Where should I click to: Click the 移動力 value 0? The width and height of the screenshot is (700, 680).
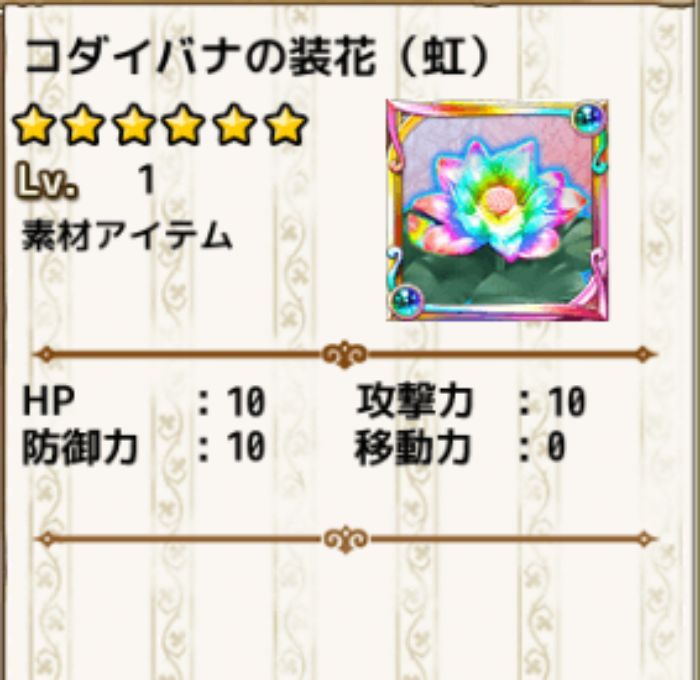(556, 447)
